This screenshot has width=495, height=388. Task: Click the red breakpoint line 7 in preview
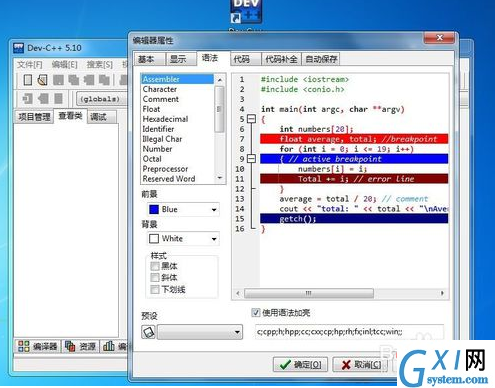(354, 139)
